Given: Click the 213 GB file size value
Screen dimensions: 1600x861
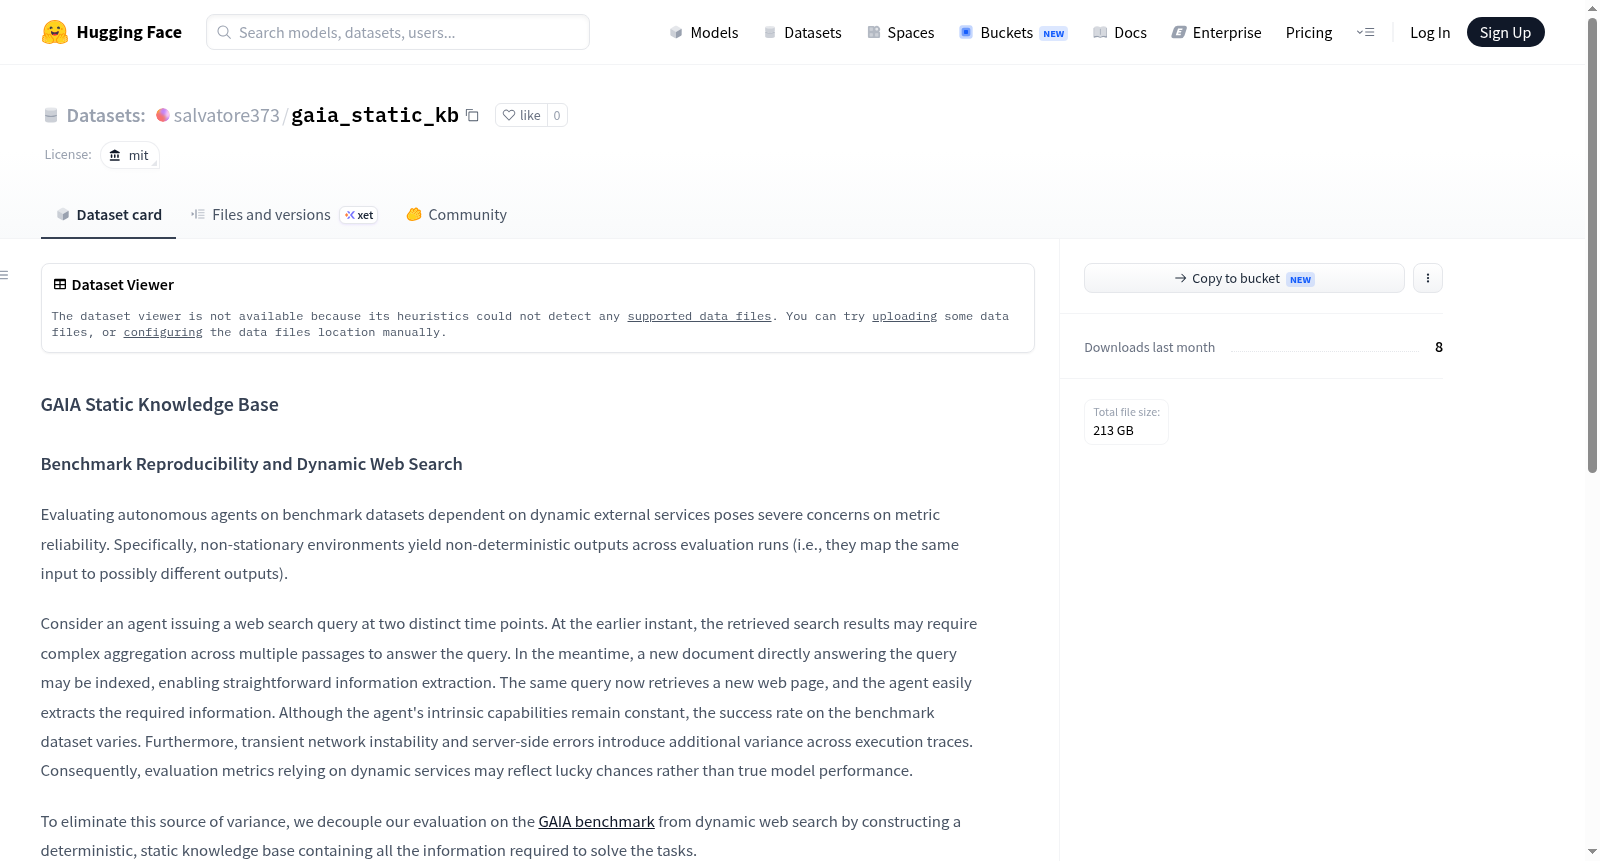Looking at the screenshot, I should [1113, 431].
